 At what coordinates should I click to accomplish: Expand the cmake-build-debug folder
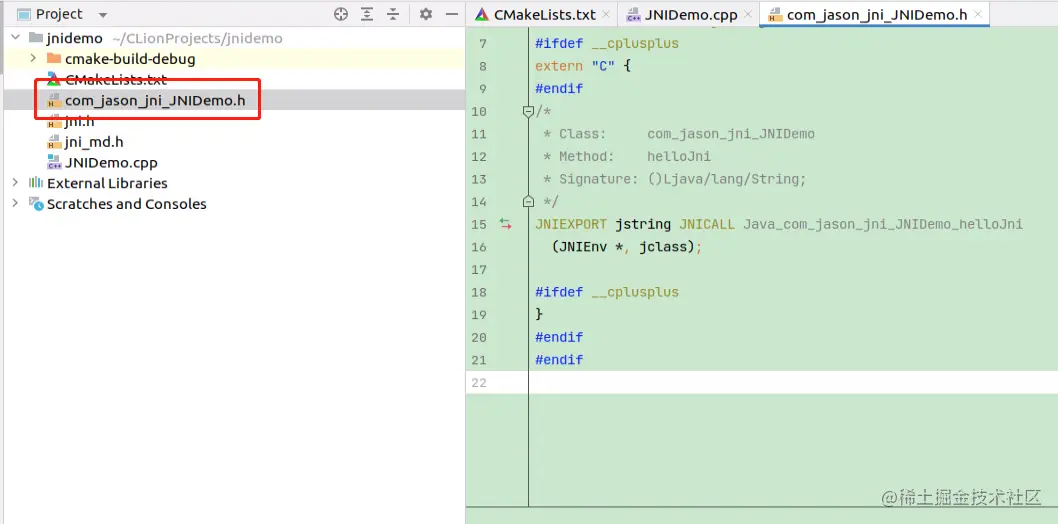(x=32, y=59)
